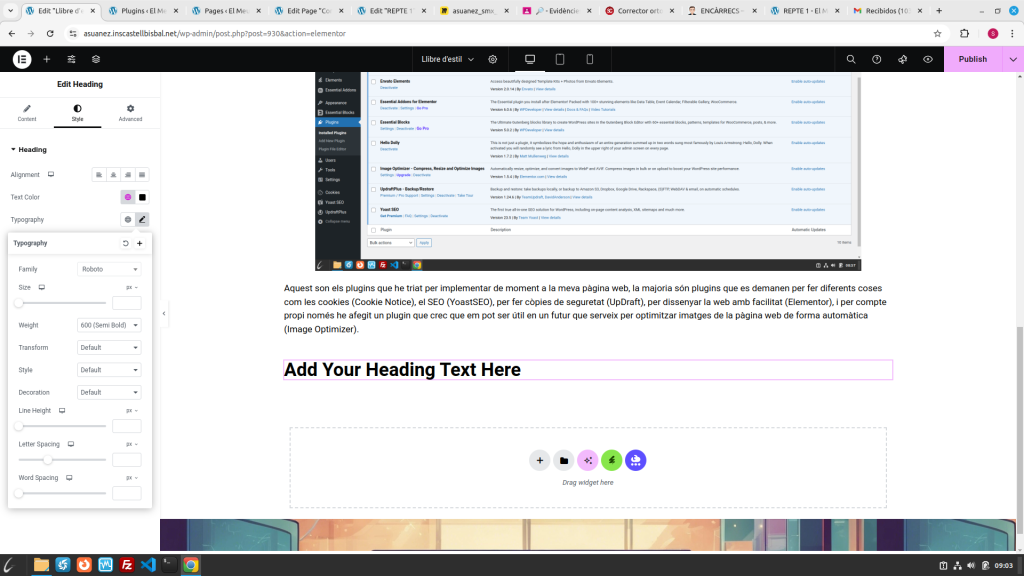1024x576 pixels.
Task: Align heading text right
Action: [x=127, y=175]
